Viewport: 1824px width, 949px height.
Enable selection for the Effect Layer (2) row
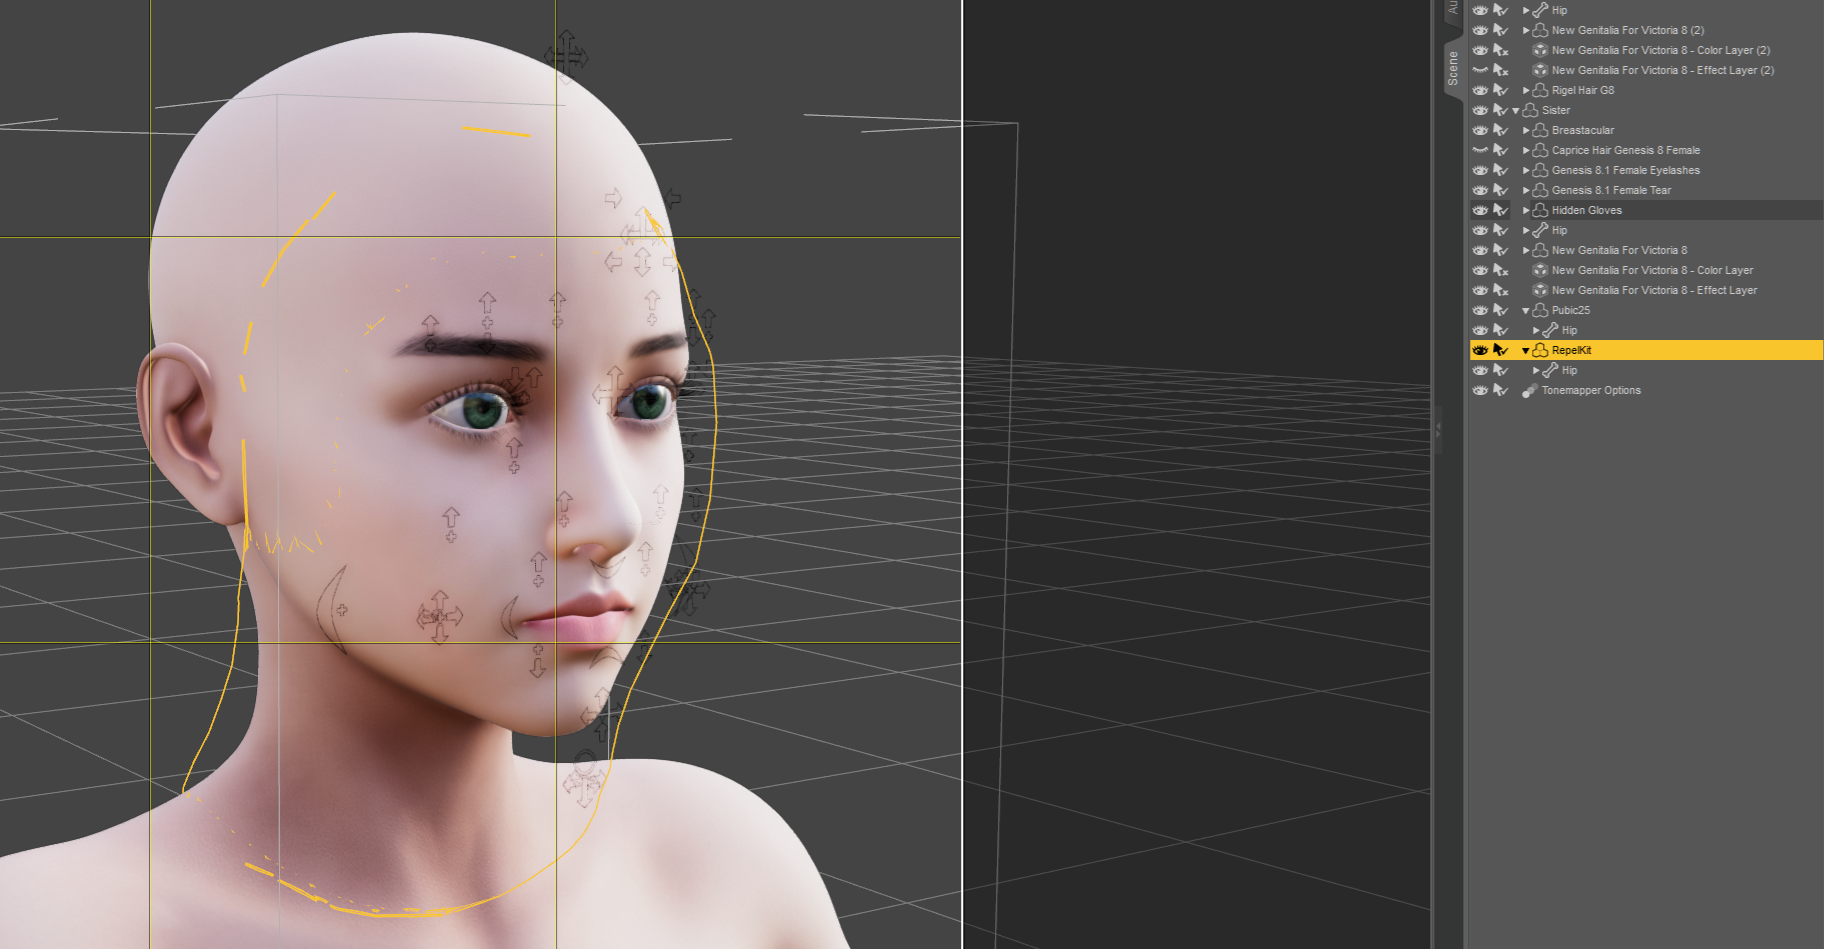1500,70
